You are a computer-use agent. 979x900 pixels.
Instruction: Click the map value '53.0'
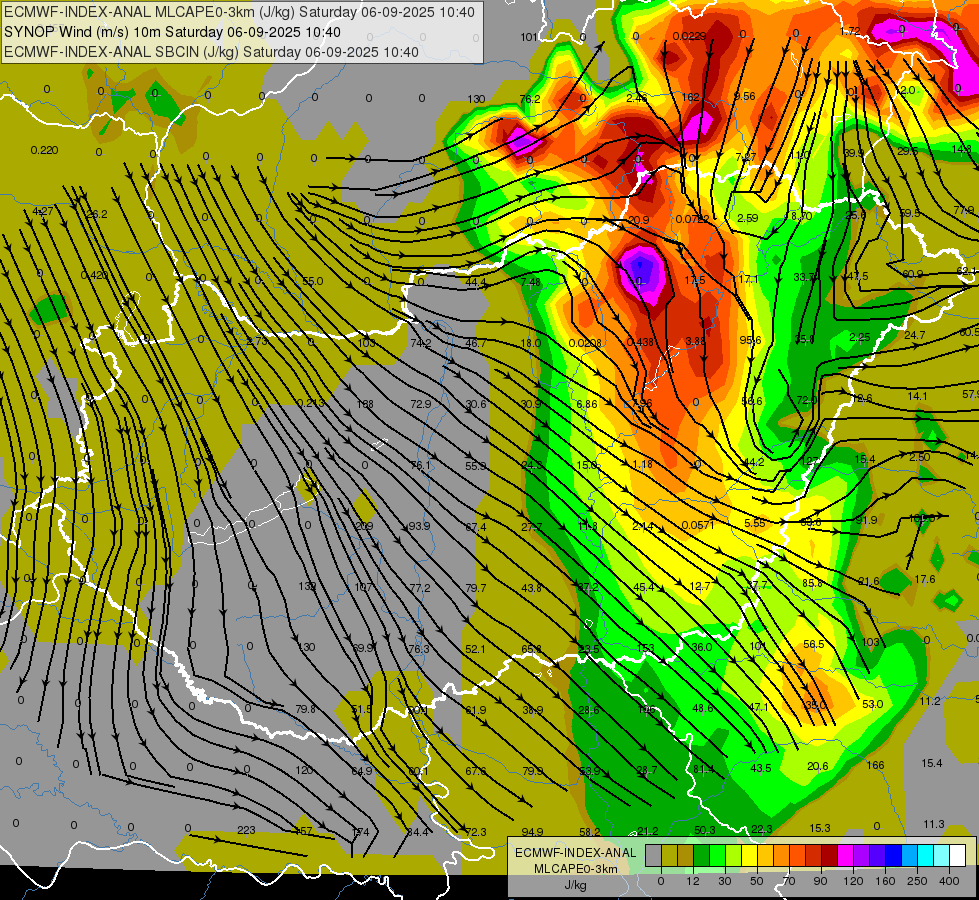872,704
